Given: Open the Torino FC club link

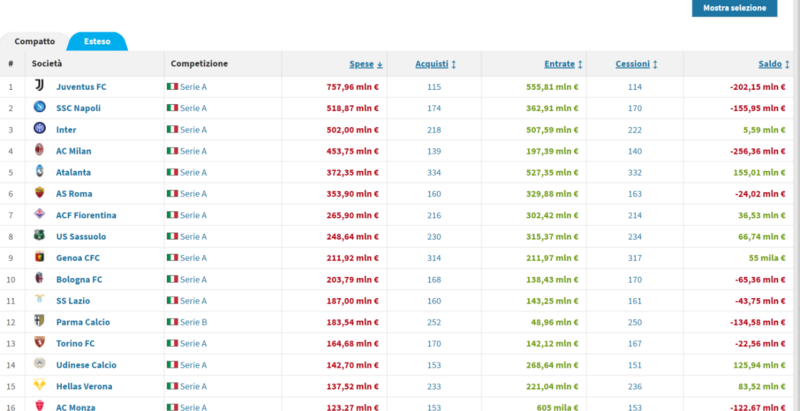Looking at the screenshot, I should (x=76, y=343).
